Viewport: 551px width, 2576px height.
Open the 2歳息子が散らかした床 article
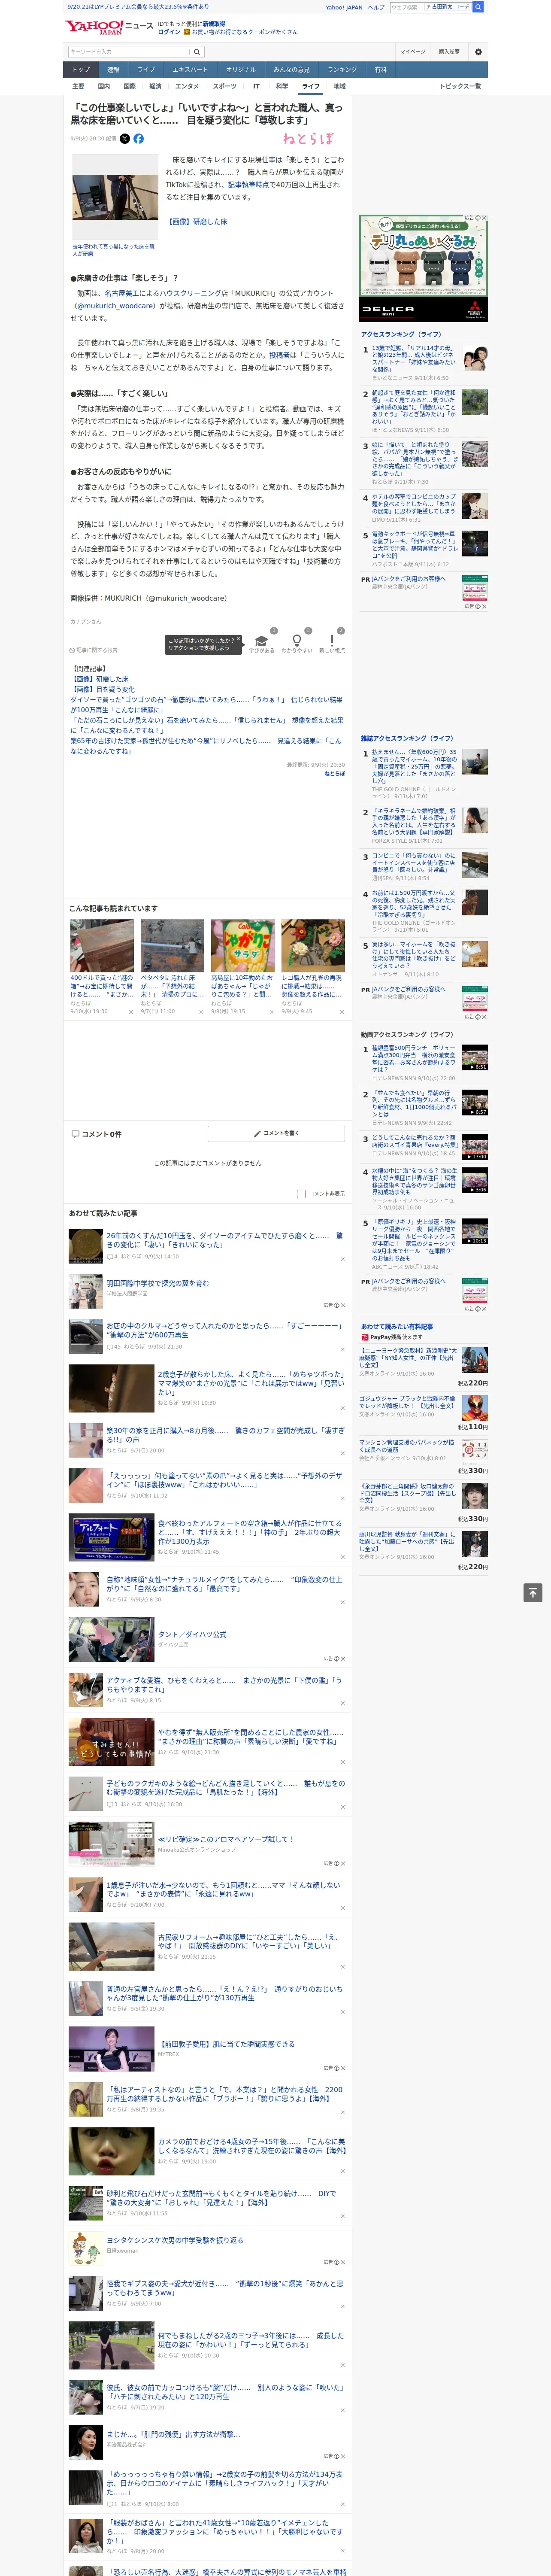250,1383
